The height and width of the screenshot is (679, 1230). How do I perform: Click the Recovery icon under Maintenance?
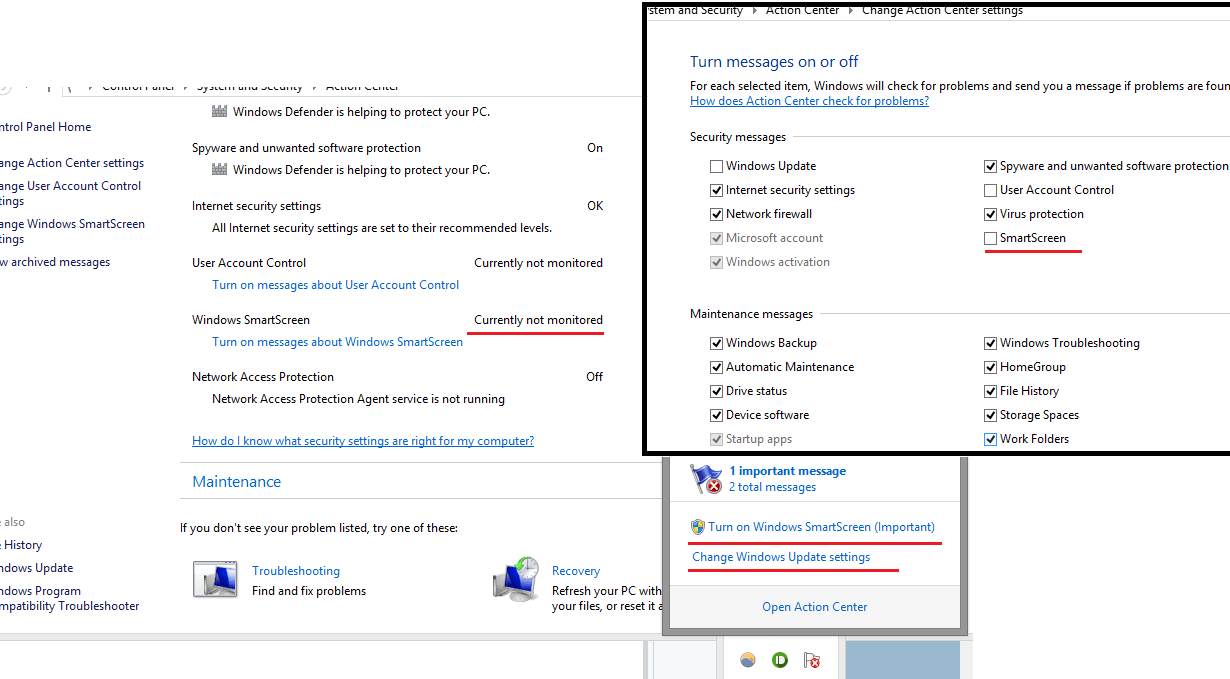click(x=517, y=581)
